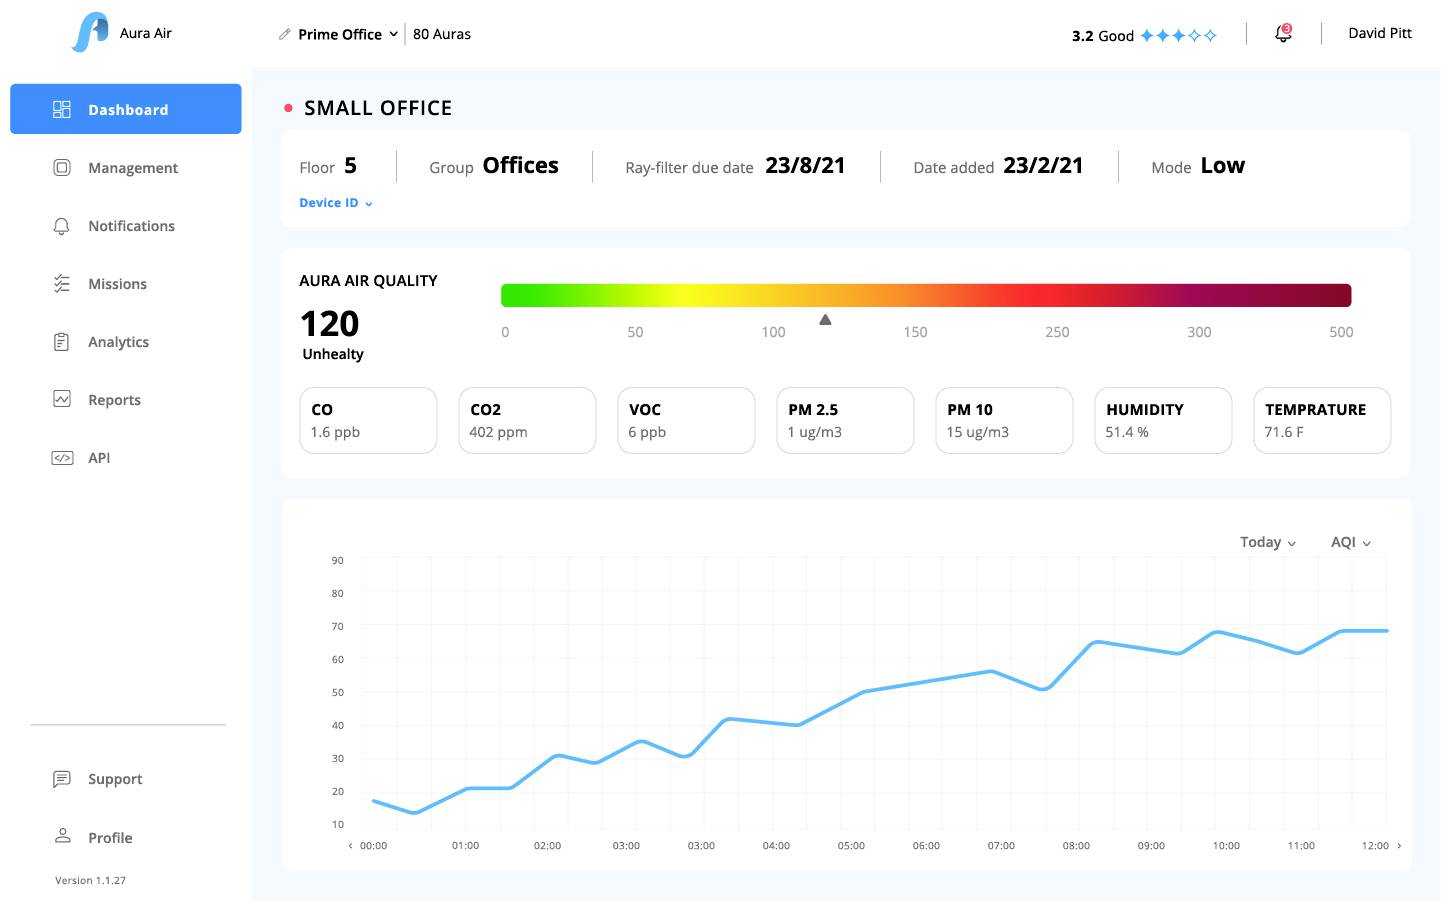Click the user name David Pitt

coord(1379,33)
